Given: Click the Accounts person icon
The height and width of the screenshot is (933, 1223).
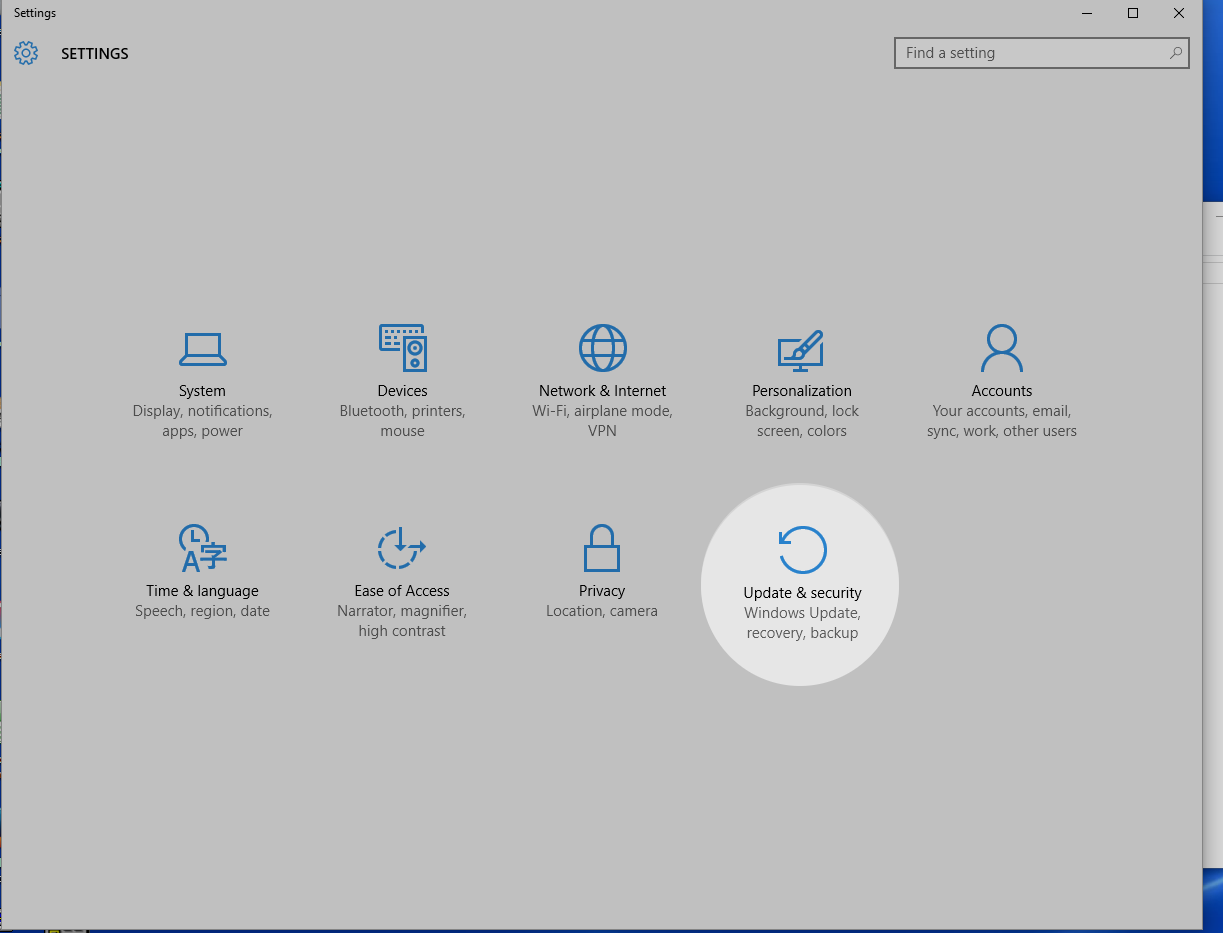Looking at the screenshot, I should tap(1001, 348).
